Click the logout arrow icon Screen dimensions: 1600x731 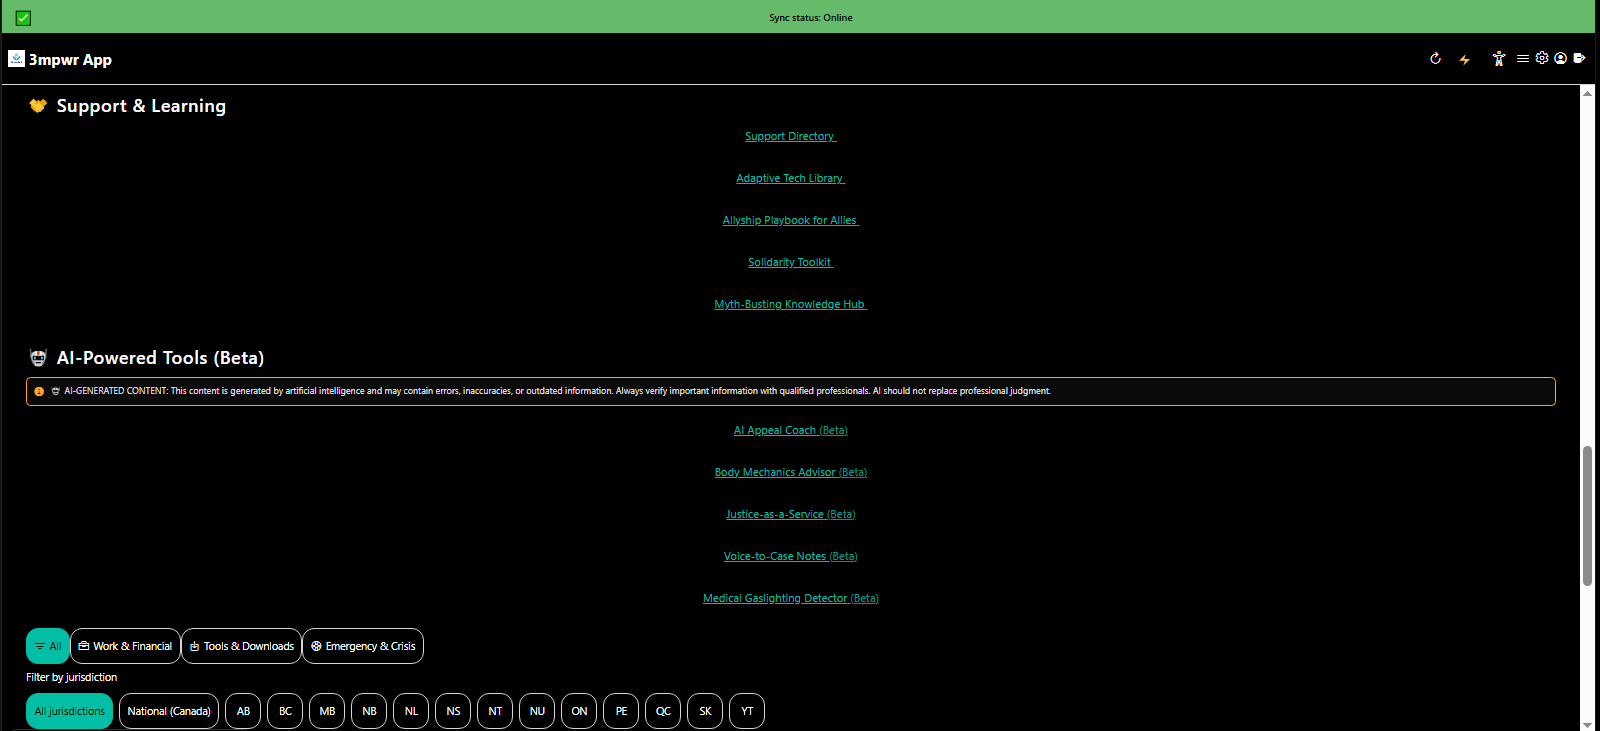point(1579,58)
